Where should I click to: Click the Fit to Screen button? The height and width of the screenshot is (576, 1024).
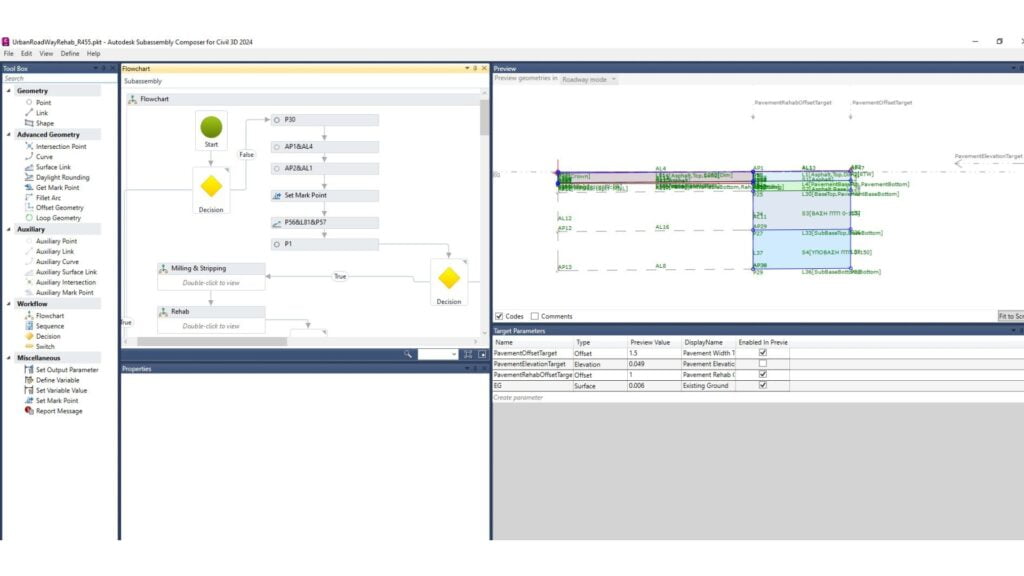click(x=1010, y=316)
